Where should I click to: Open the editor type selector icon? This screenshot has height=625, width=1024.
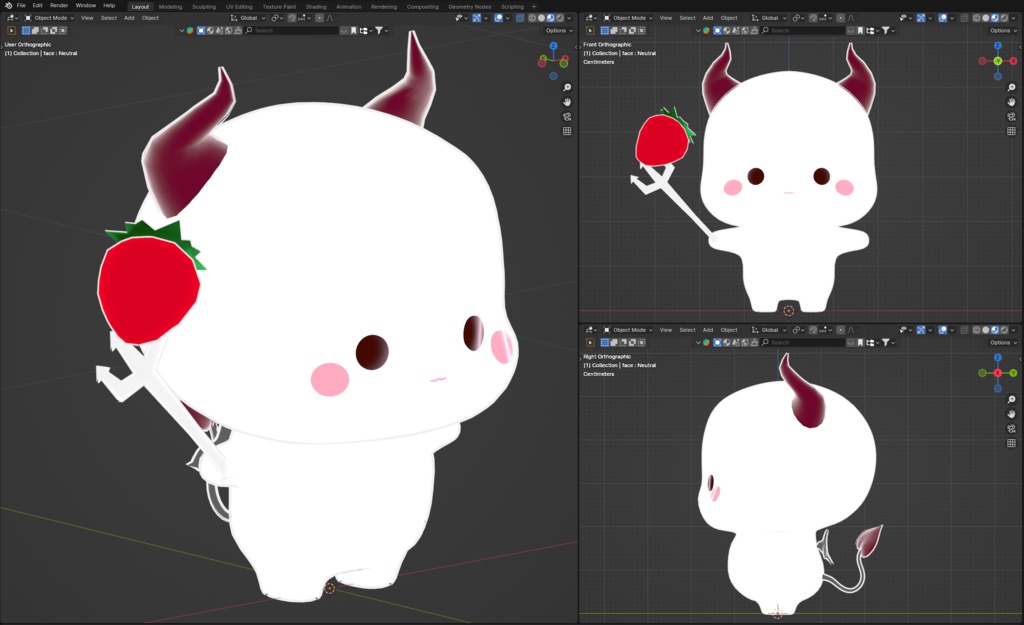(8, 17)
